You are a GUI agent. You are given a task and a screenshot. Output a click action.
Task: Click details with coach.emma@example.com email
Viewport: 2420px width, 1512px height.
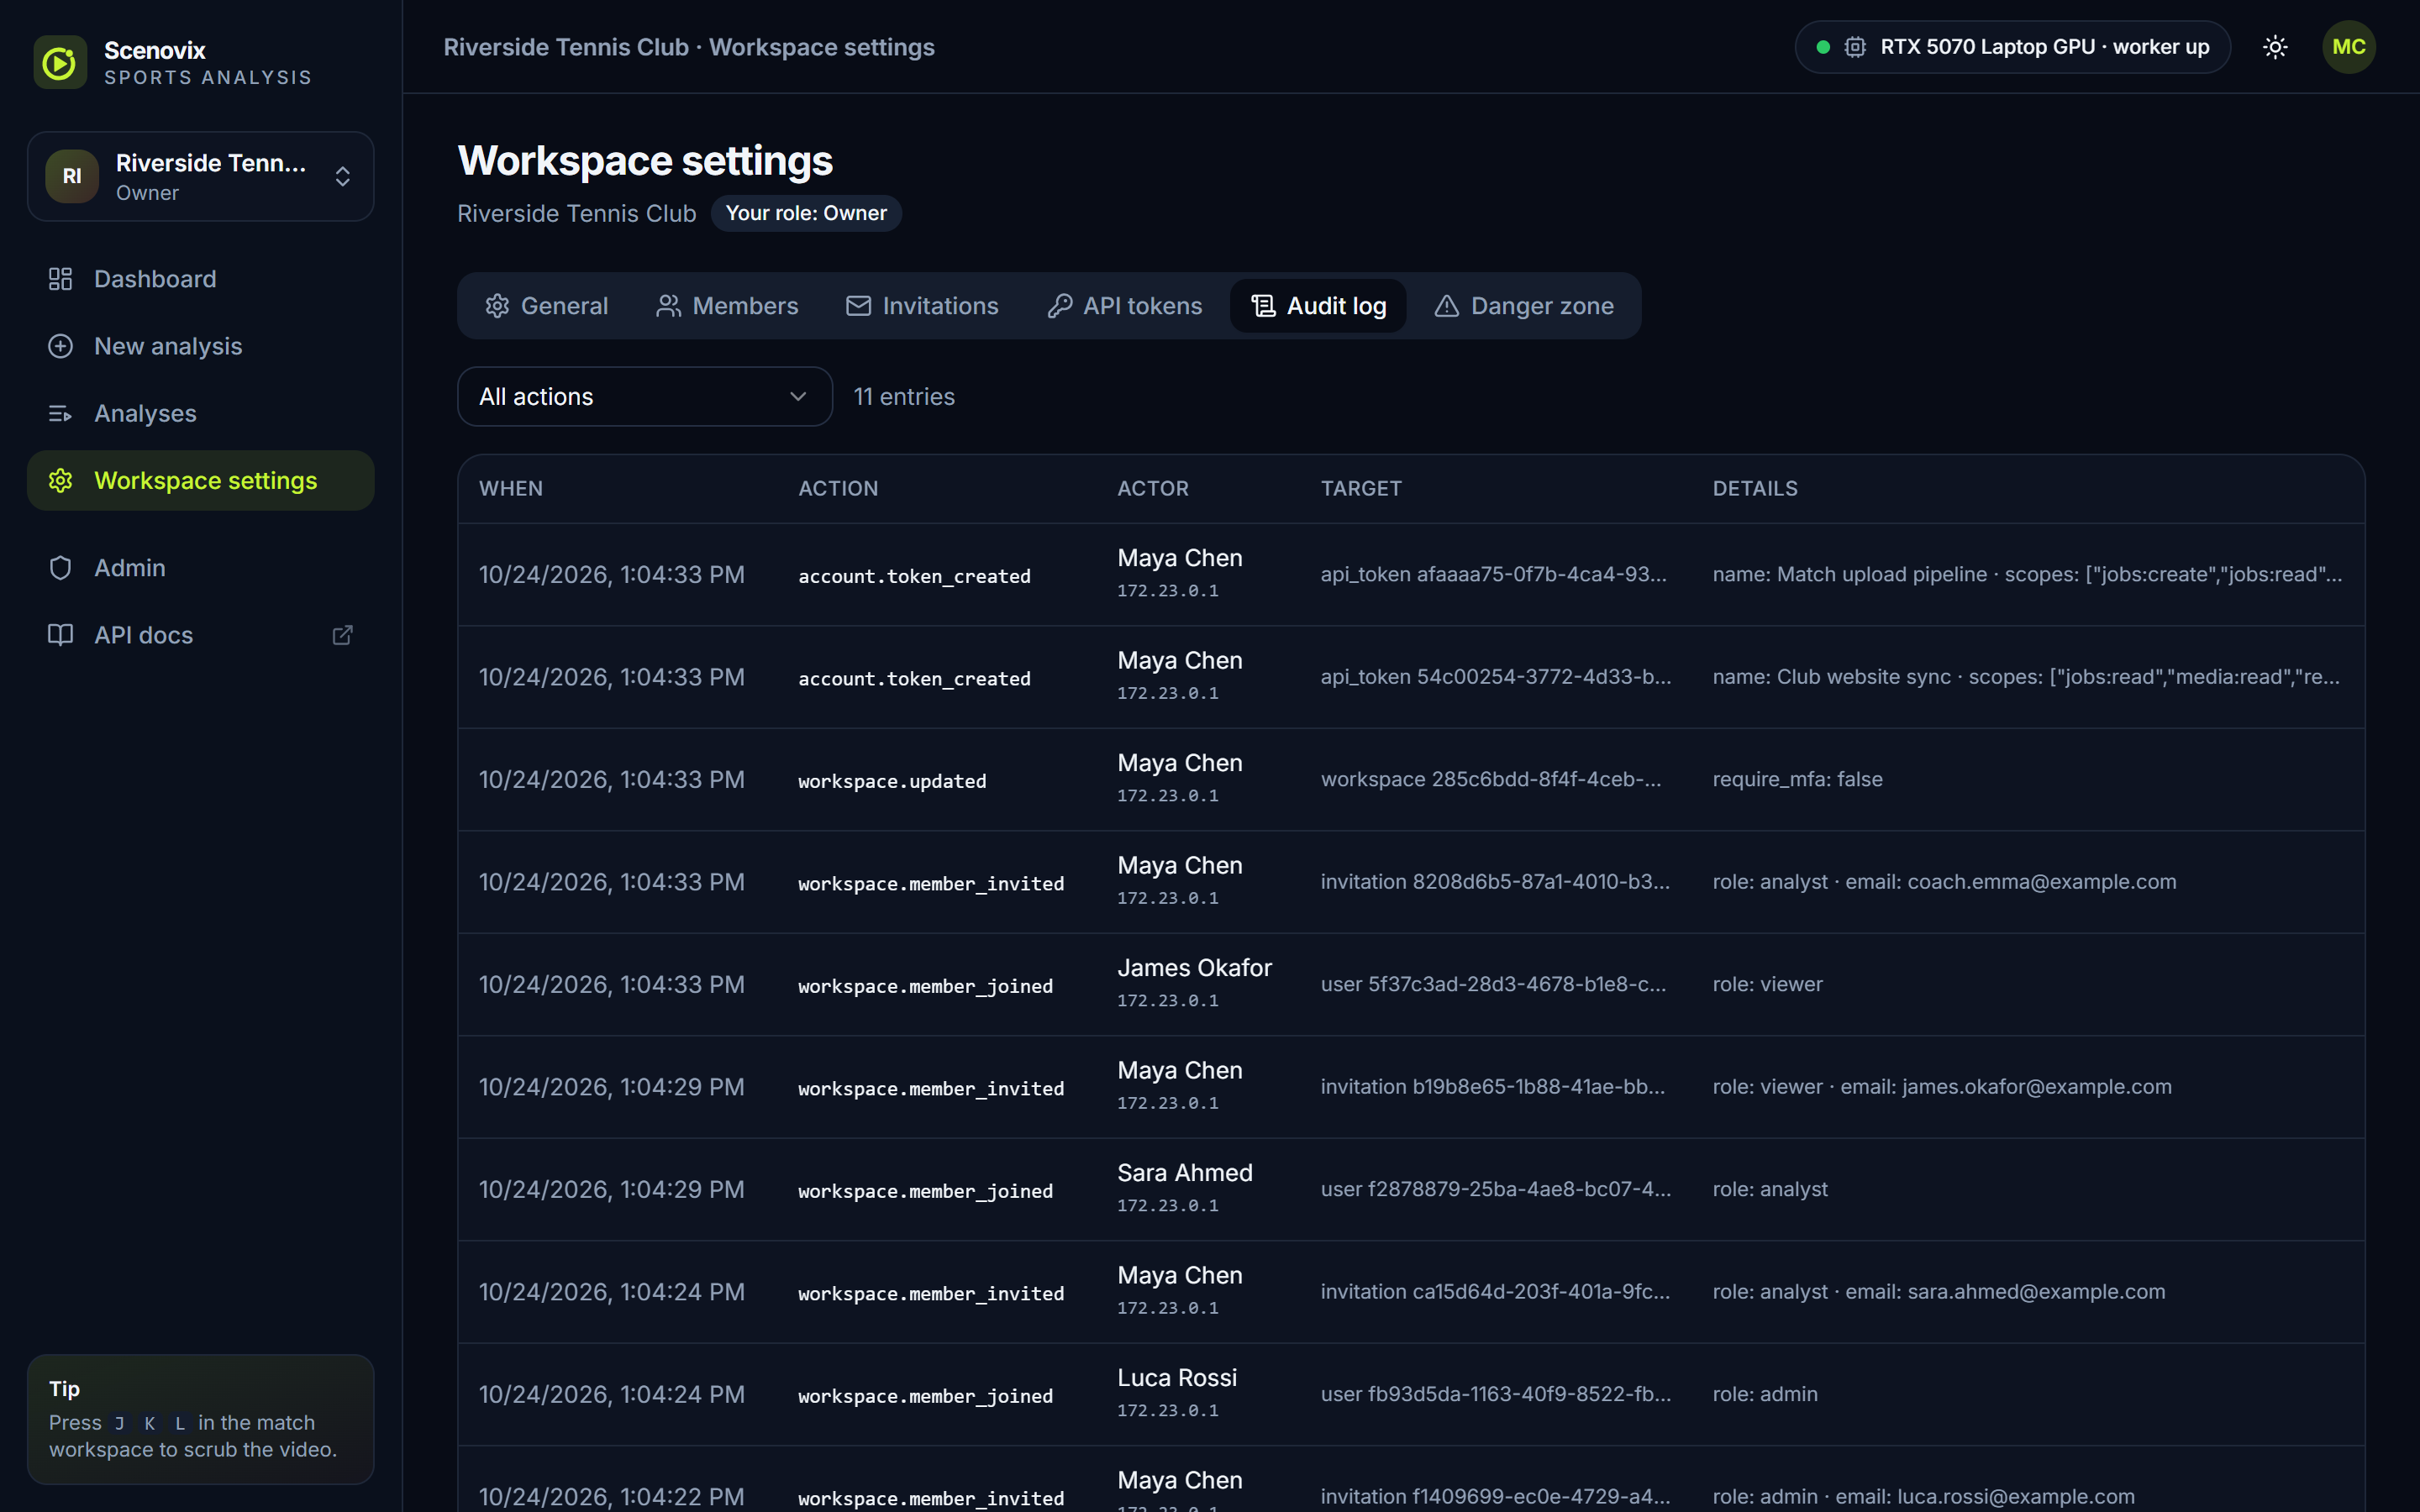[1944, 882]
